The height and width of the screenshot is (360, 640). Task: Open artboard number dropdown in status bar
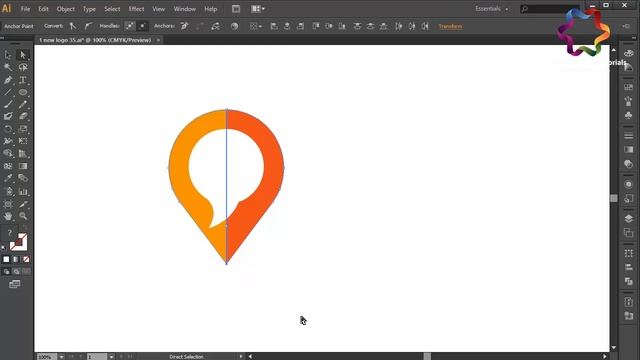[x=111, y=357]
